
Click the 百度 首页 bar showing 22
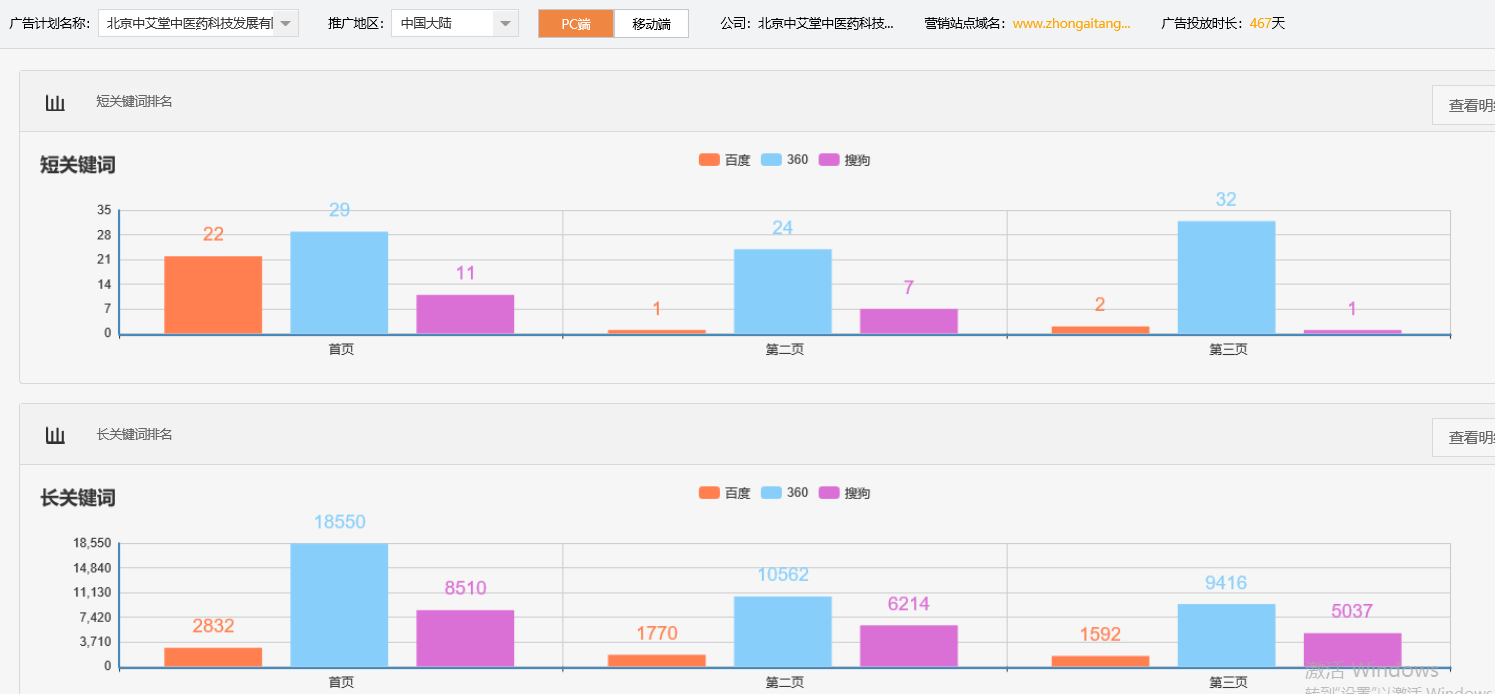(x=213, y=295)
